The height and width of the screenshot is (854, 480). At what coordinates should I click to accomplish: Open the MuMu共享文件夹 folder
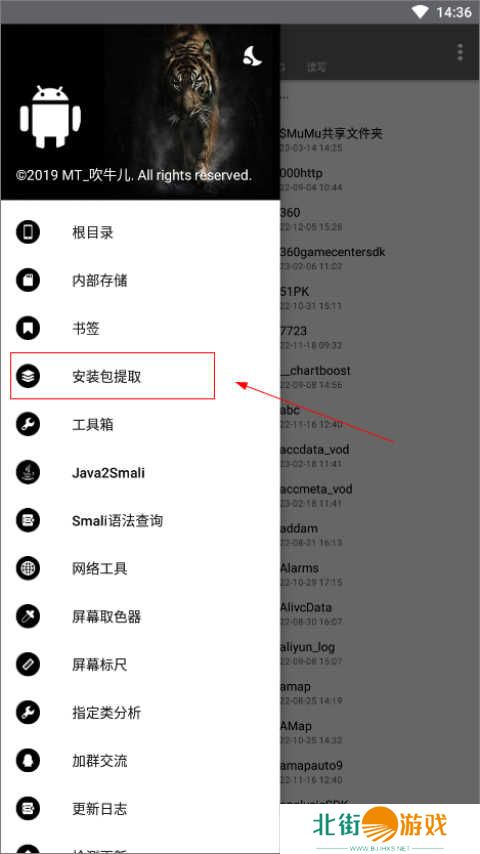click(x=380, y=139)
